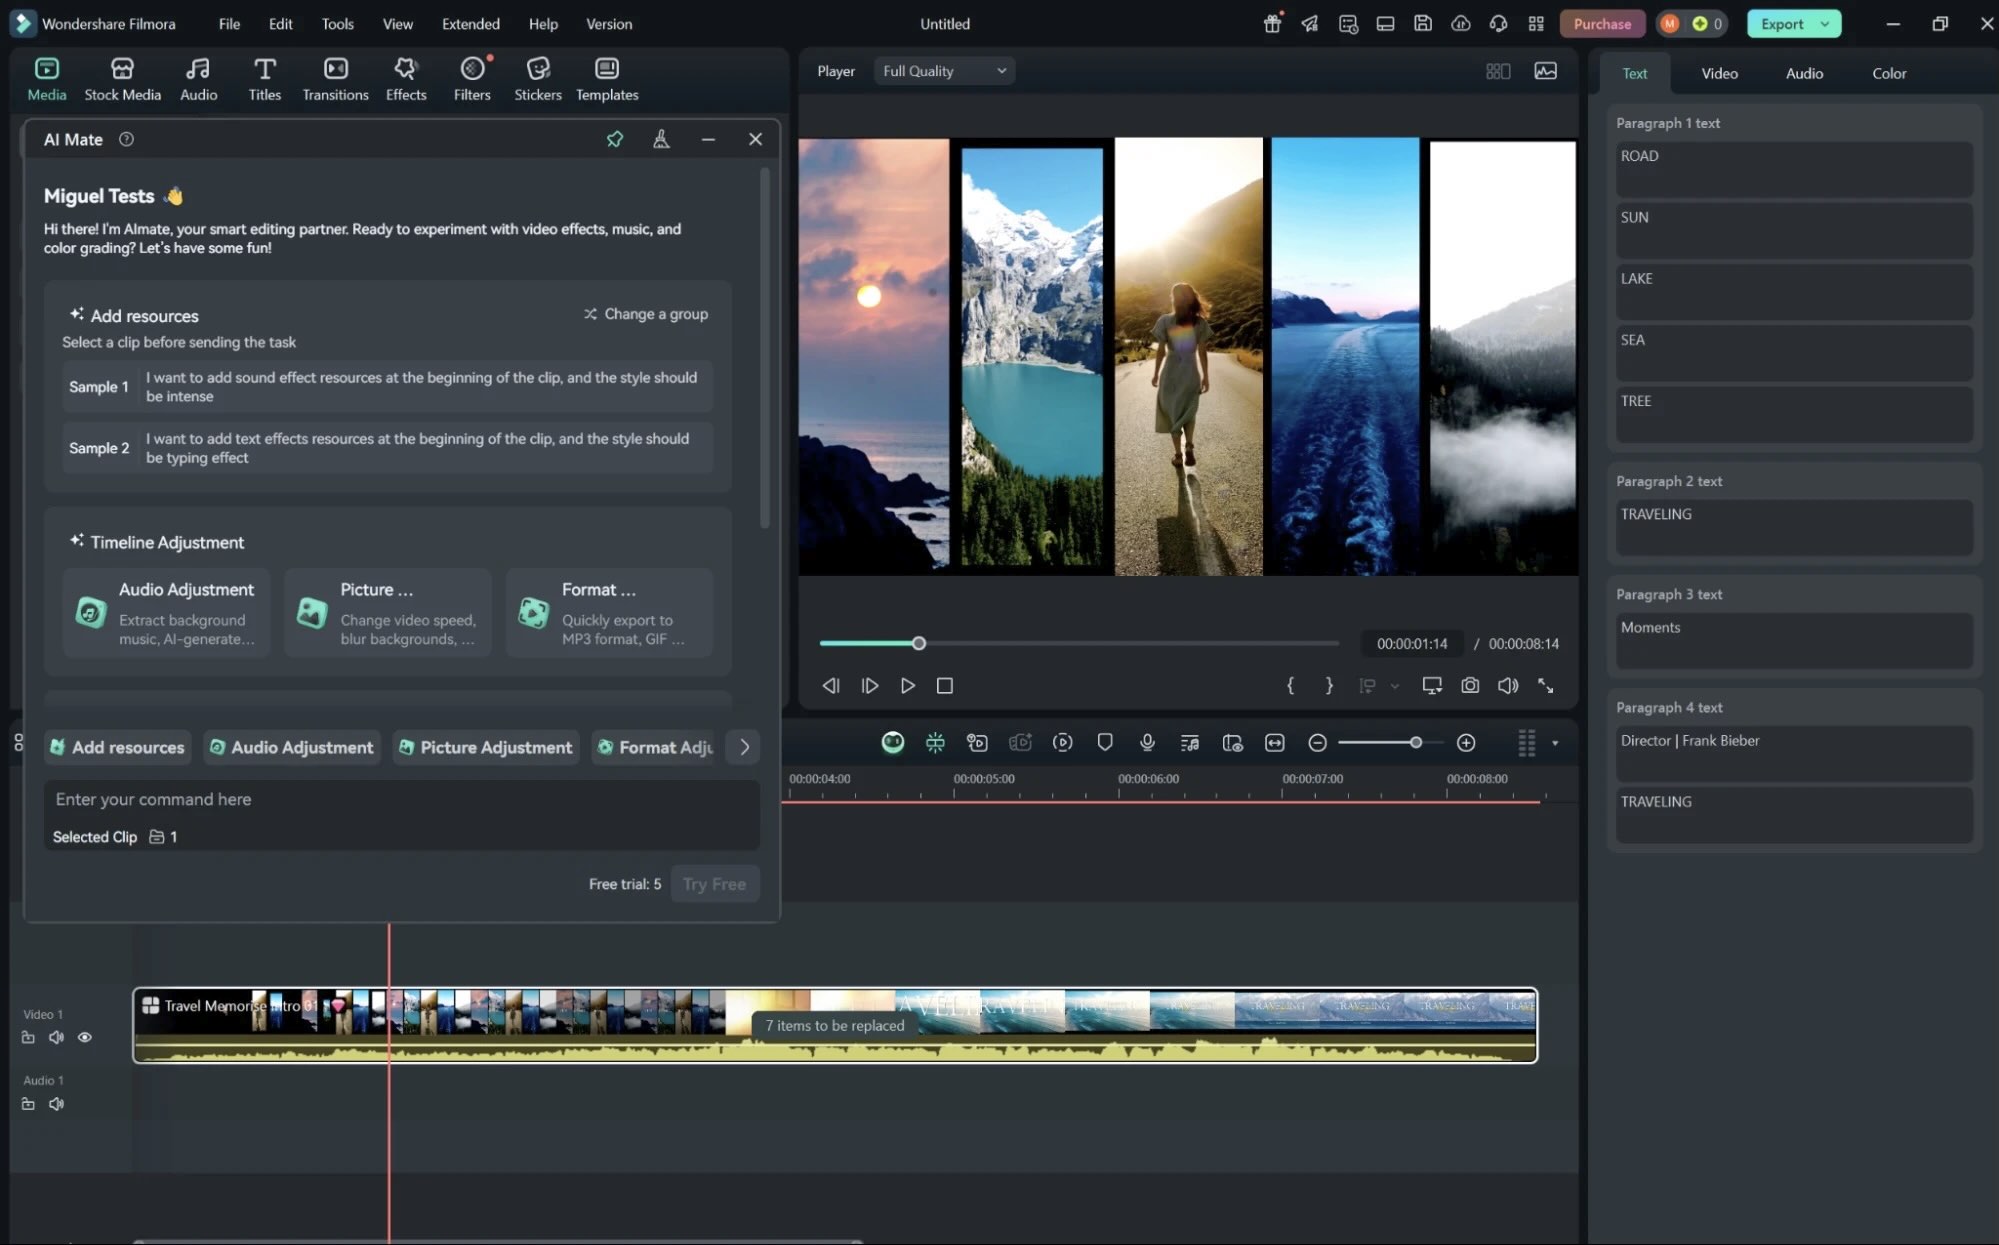Viewport: 1999px width, 1245px height.
Task: Mute the Audio 1 track
Action: coord(56,1104)
